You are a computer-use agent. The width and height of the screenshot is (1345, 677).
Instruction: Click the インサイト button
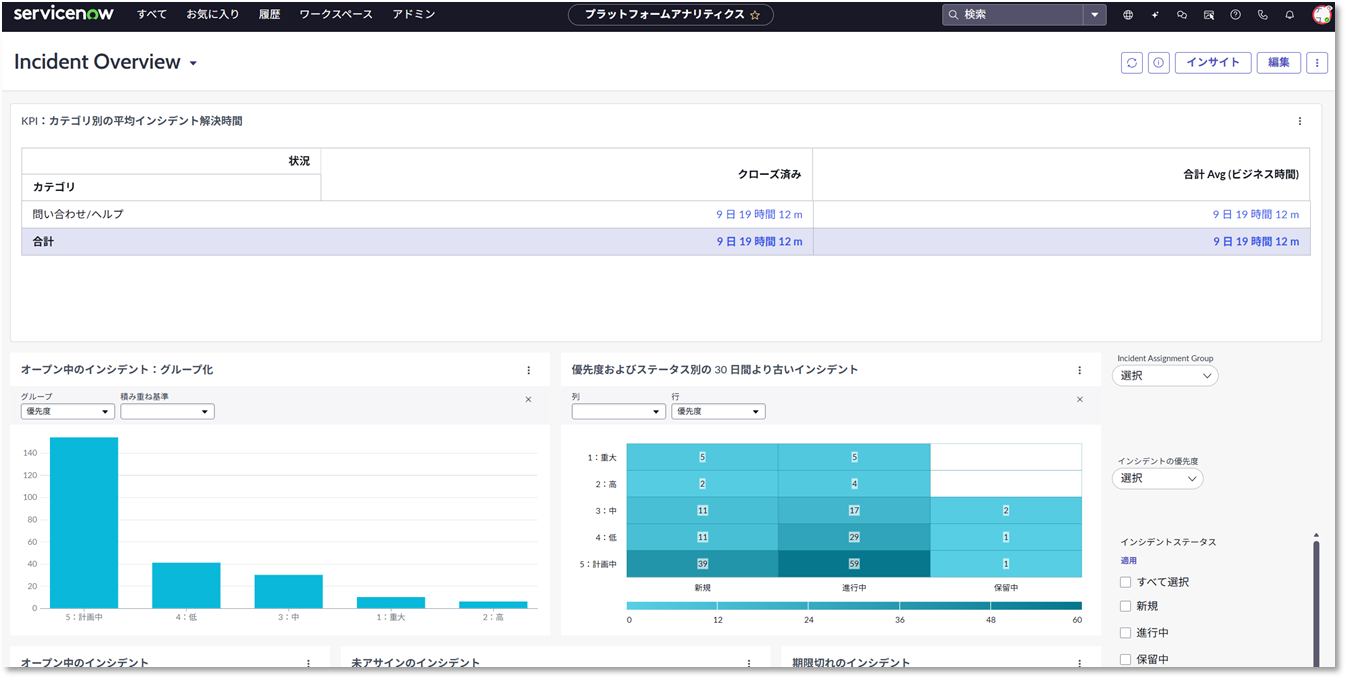click(1212, 62)
